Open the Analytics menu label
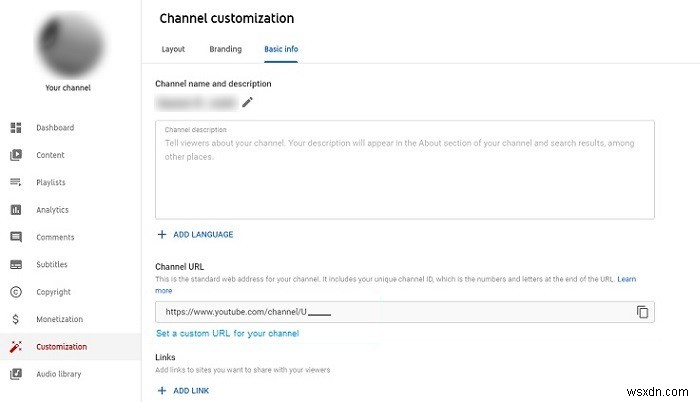Image resolution: width=700 pixels, height=402 pixels. point(53,210)
